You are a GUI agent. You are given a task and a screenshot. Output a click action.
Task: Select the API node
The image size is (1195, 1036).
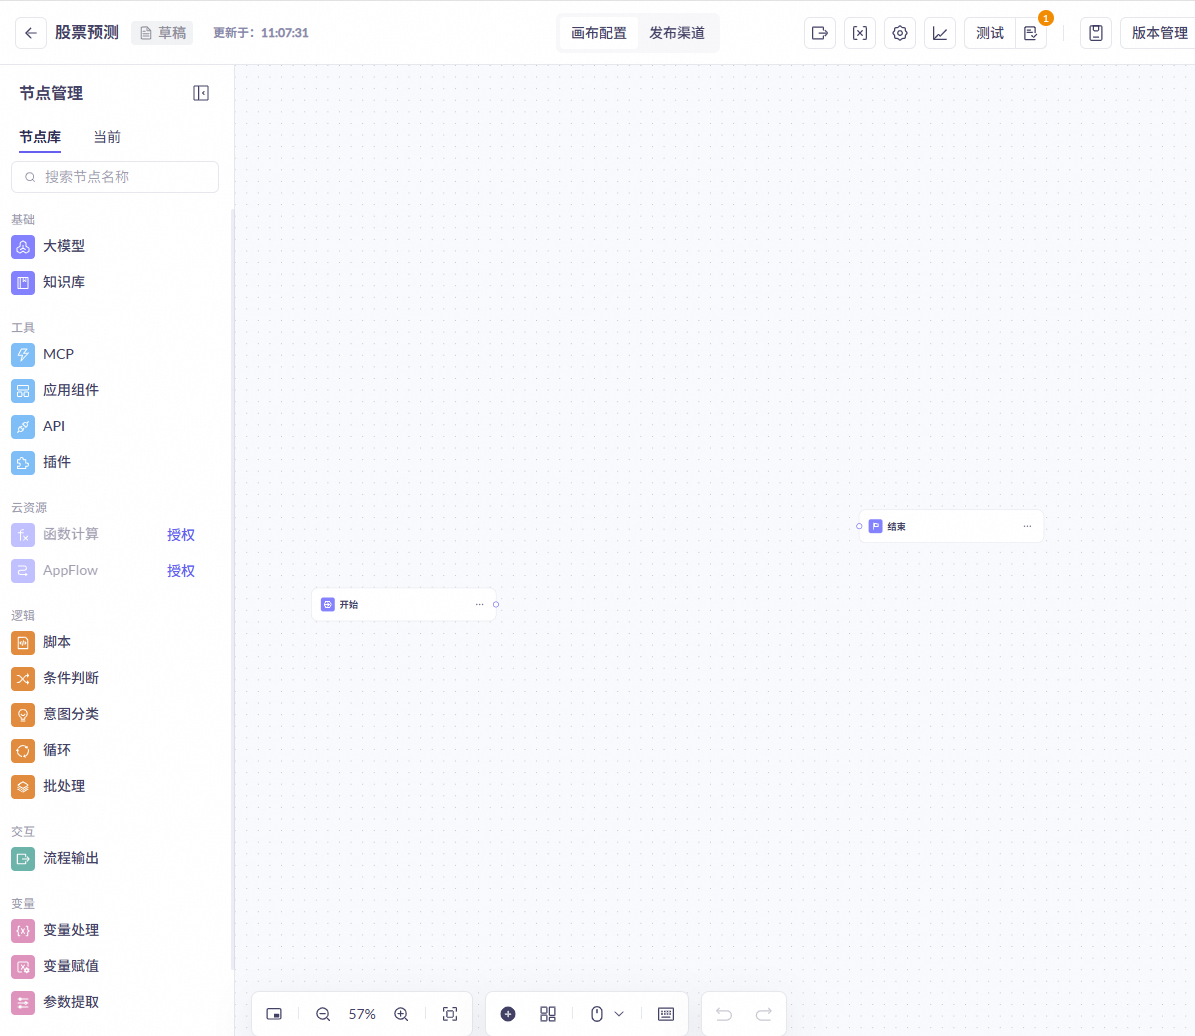click(x=38, y=426)
